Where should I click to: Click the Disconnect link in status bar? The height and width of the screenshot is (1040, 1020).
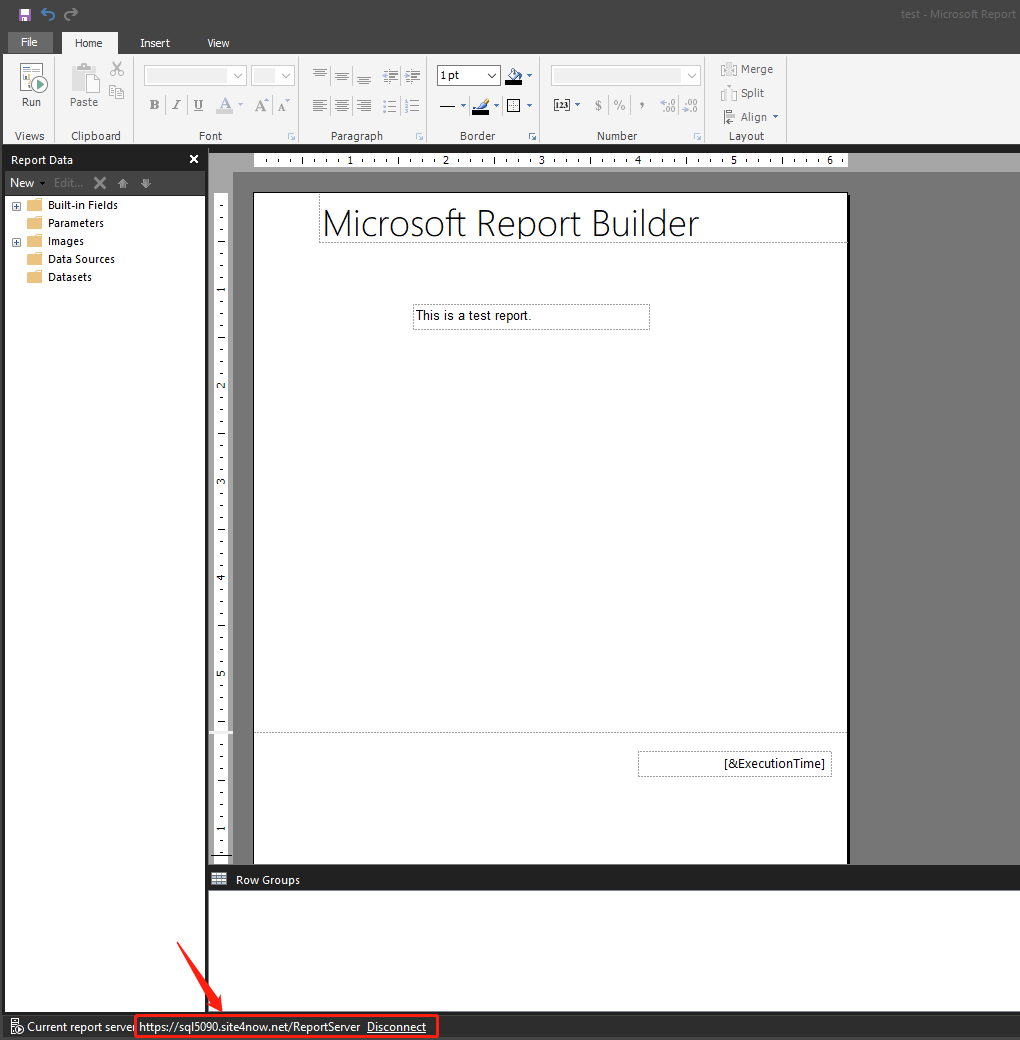(396, 1026)
